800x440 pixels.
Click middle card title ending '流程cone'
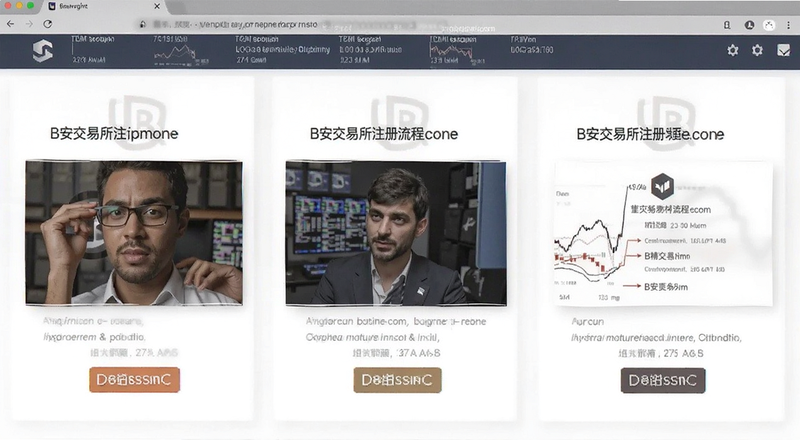point(384,134)
